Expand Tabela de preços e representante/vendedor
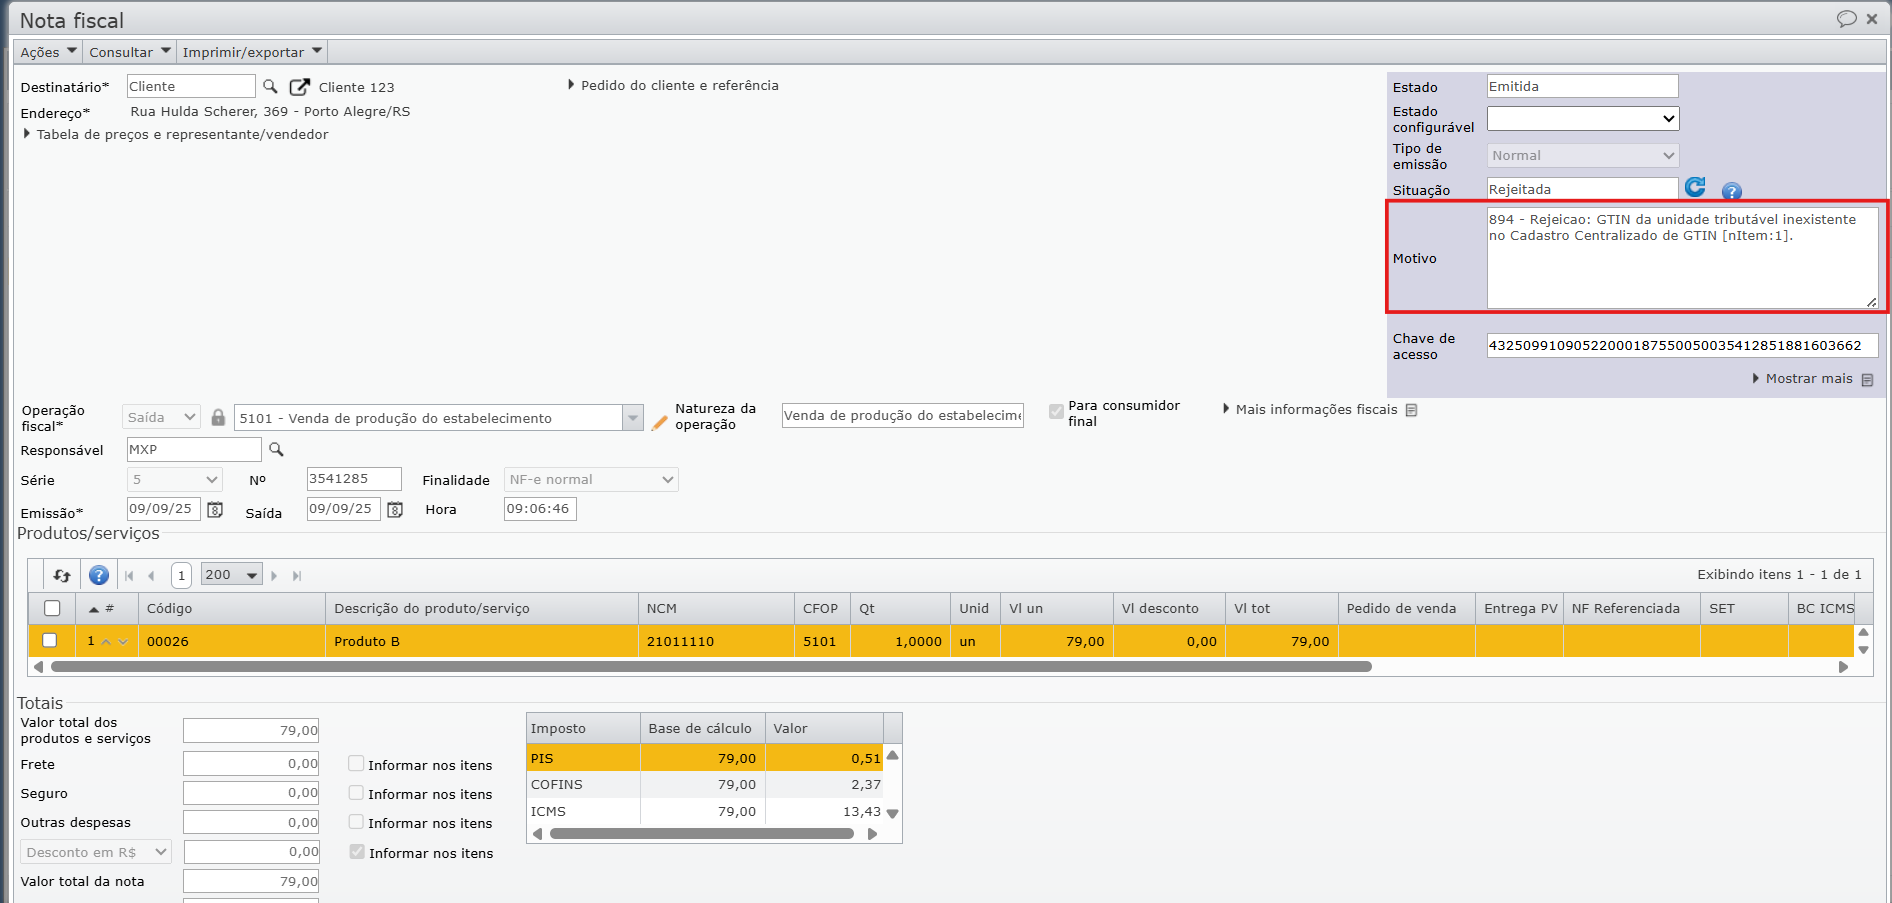This screenshot has height=903, width=1892. click(x=176, y=135)
